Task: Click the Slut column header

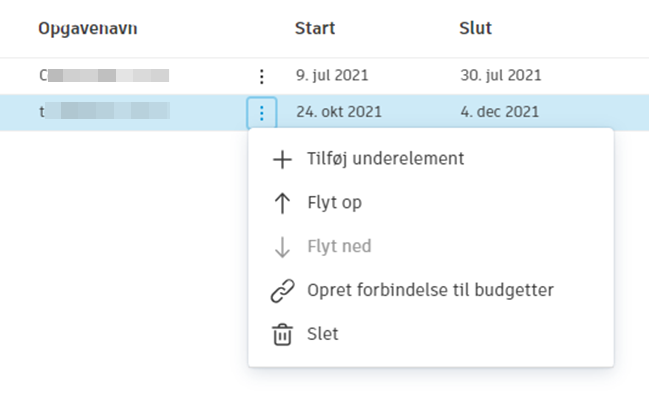Action: 475,28
